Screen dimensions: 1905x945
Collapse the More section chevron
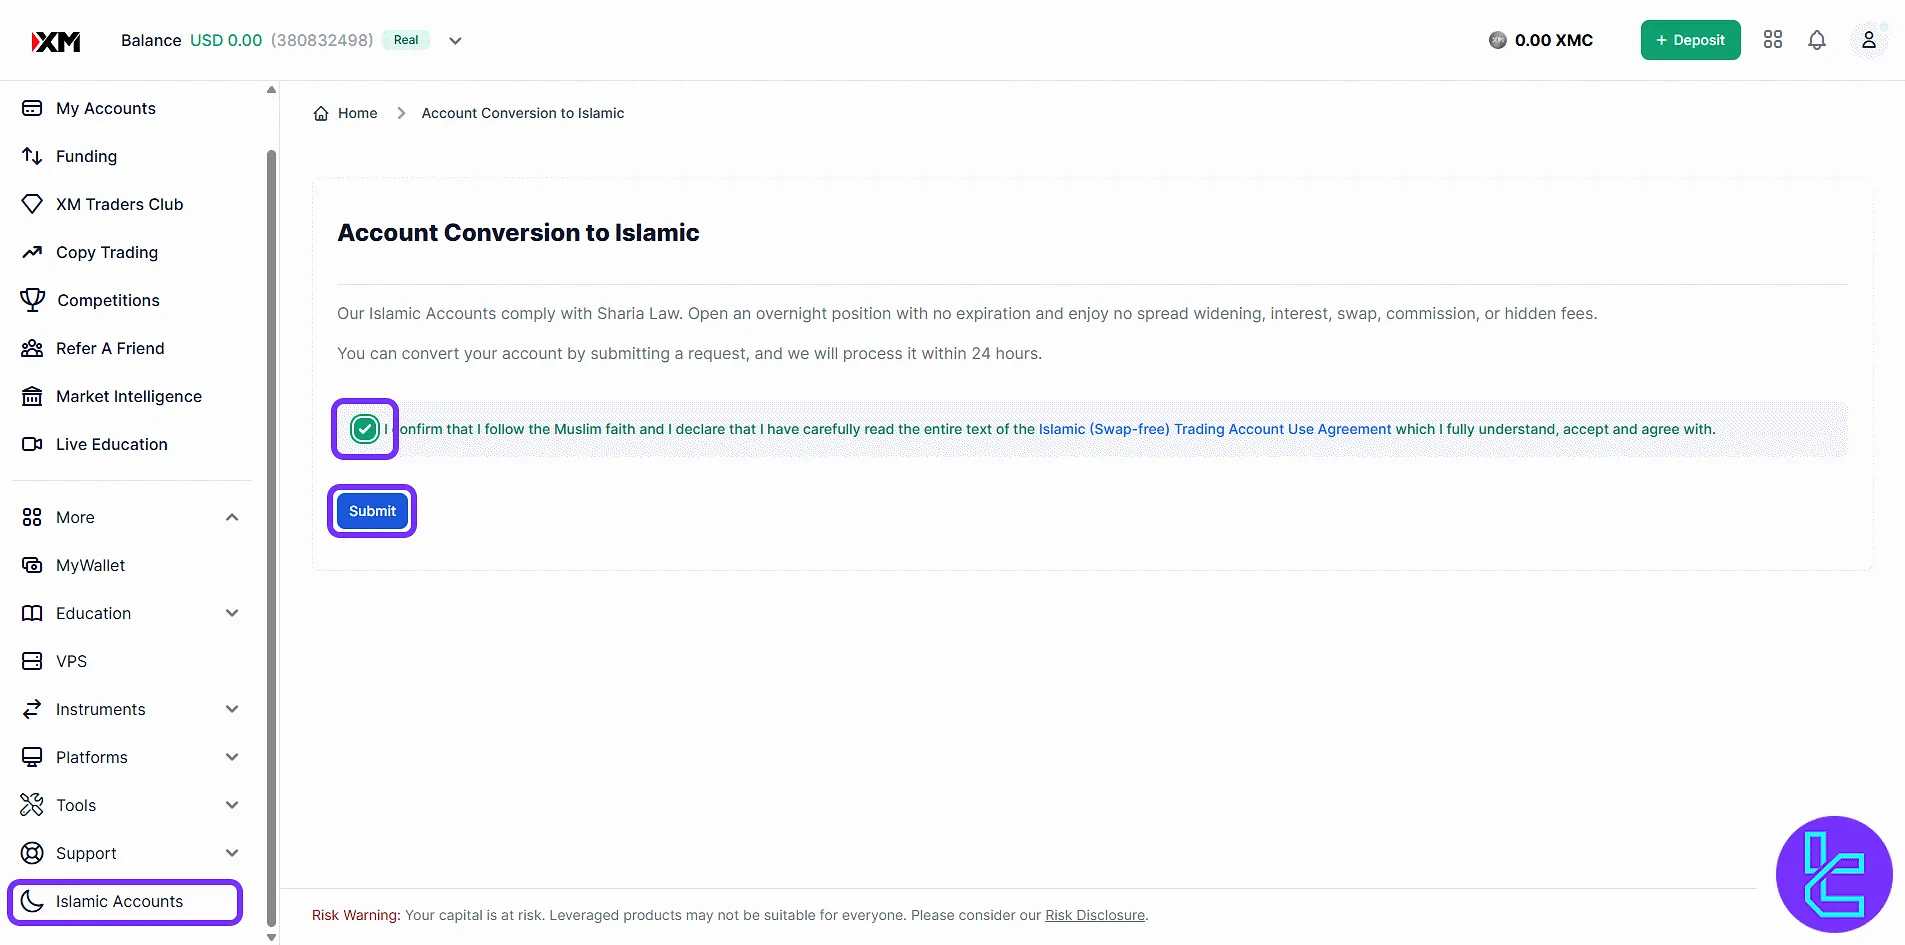point(232,517)
